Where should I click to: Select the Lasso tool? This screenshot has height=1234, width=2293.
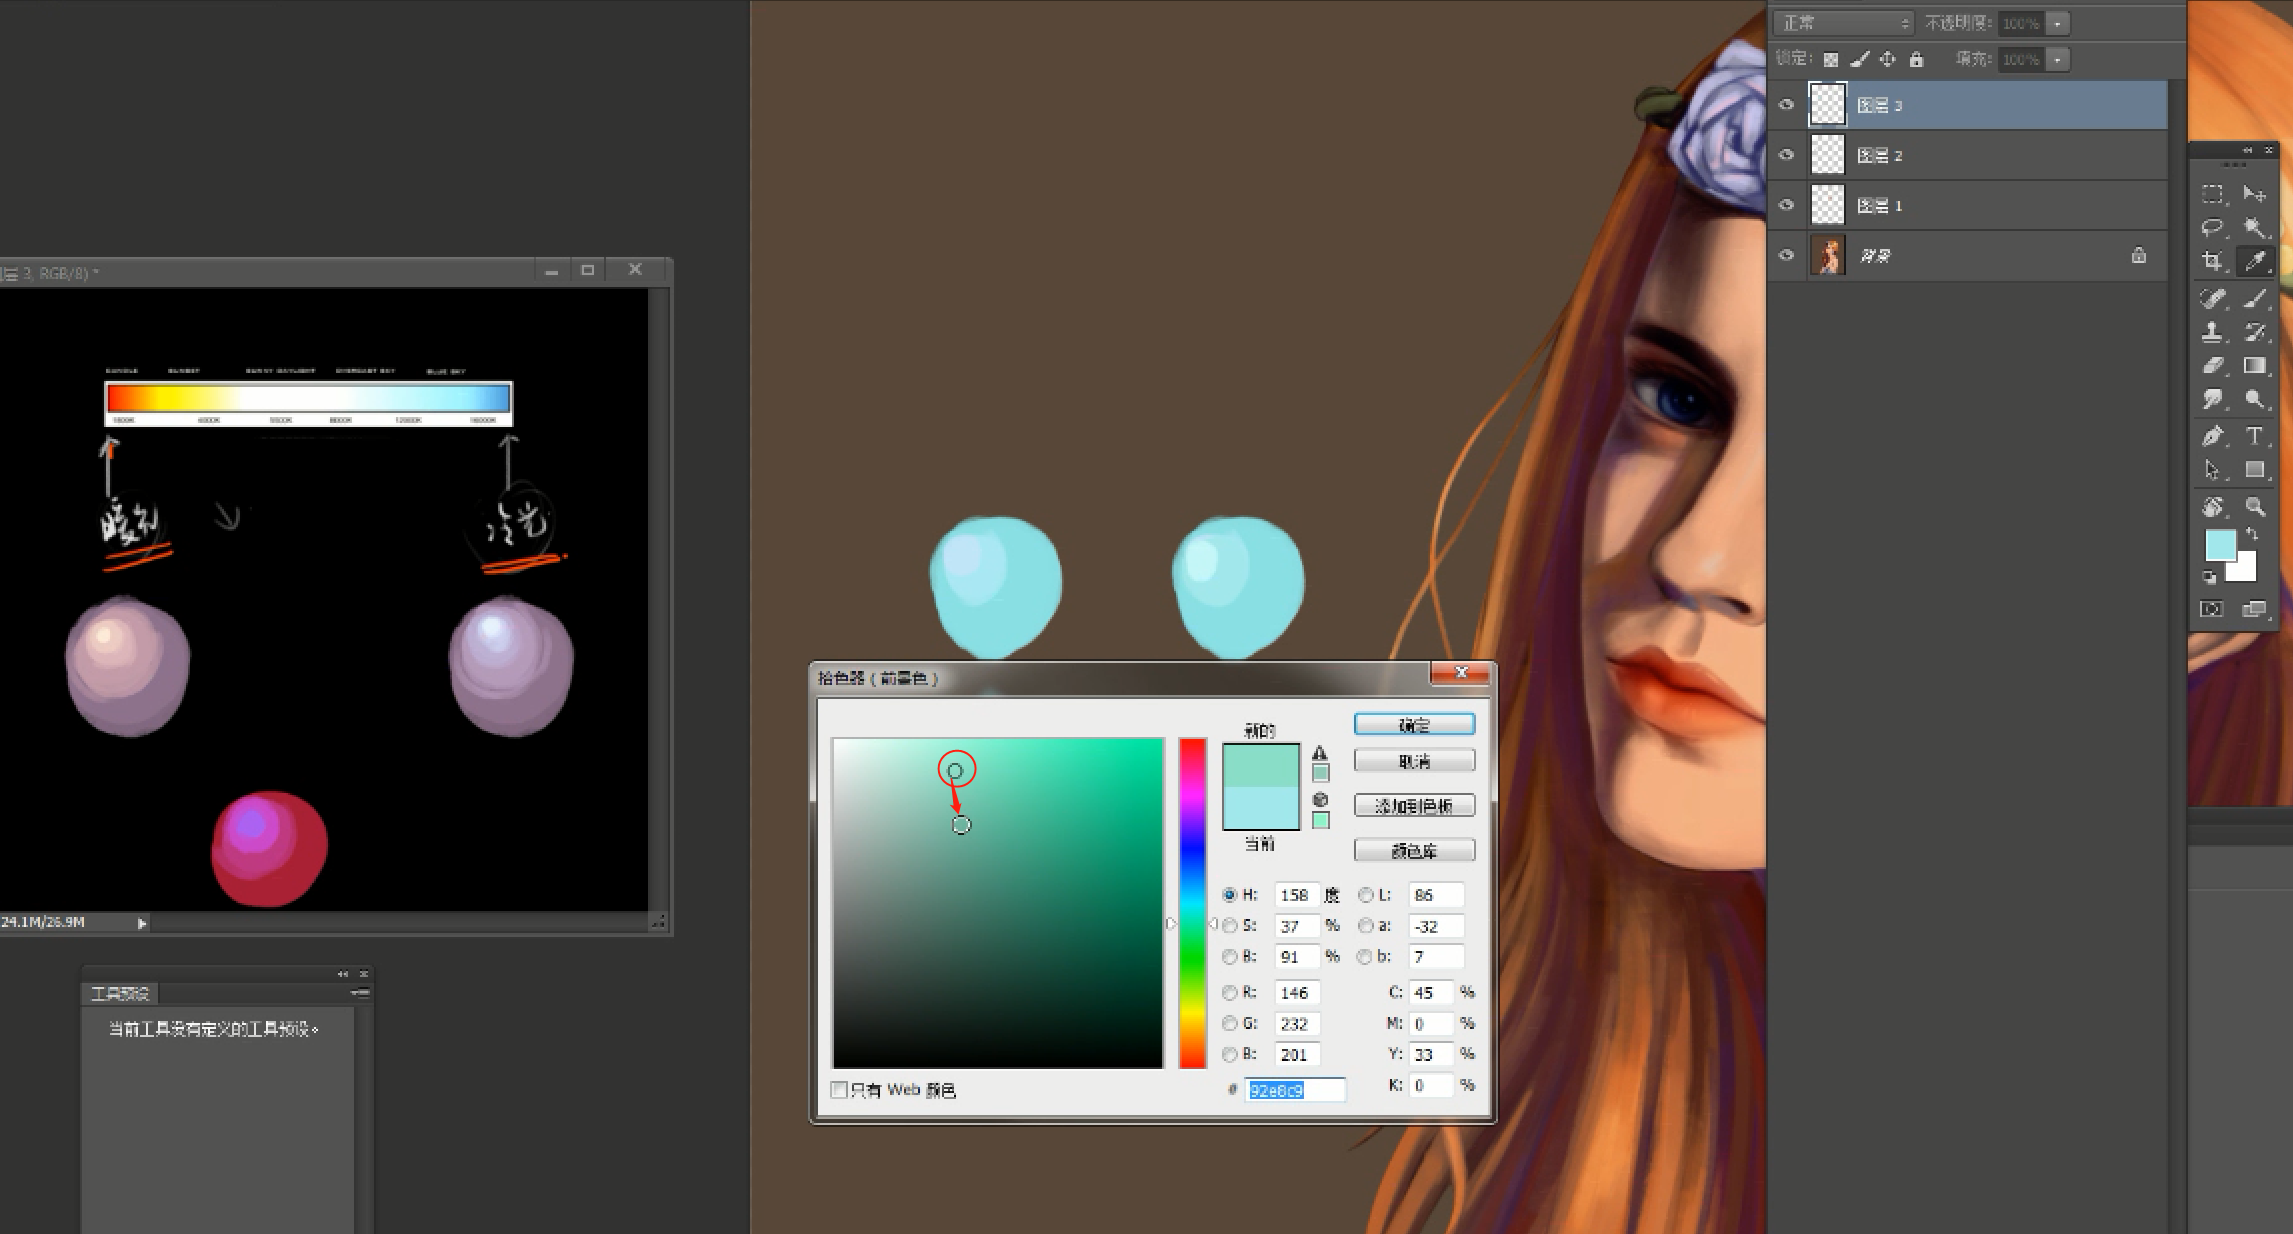2212,228
